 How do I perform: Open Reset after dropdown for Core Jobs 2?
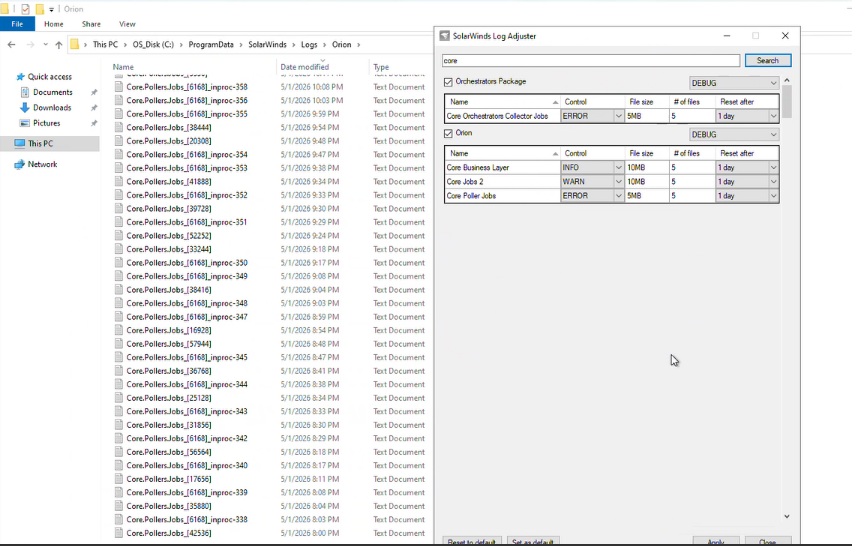coord(747,181)
